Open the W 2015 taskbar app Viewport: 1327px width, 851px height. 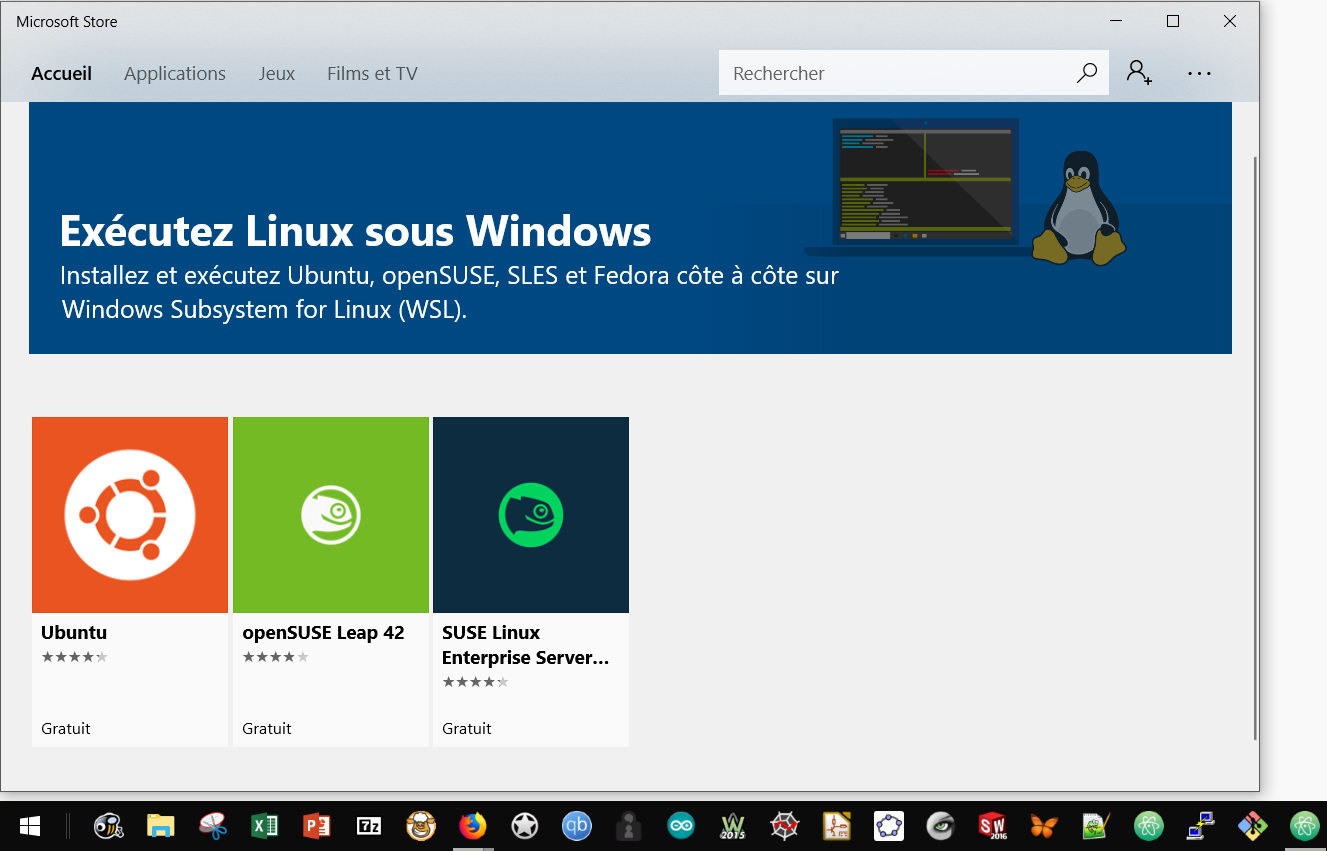733,826
